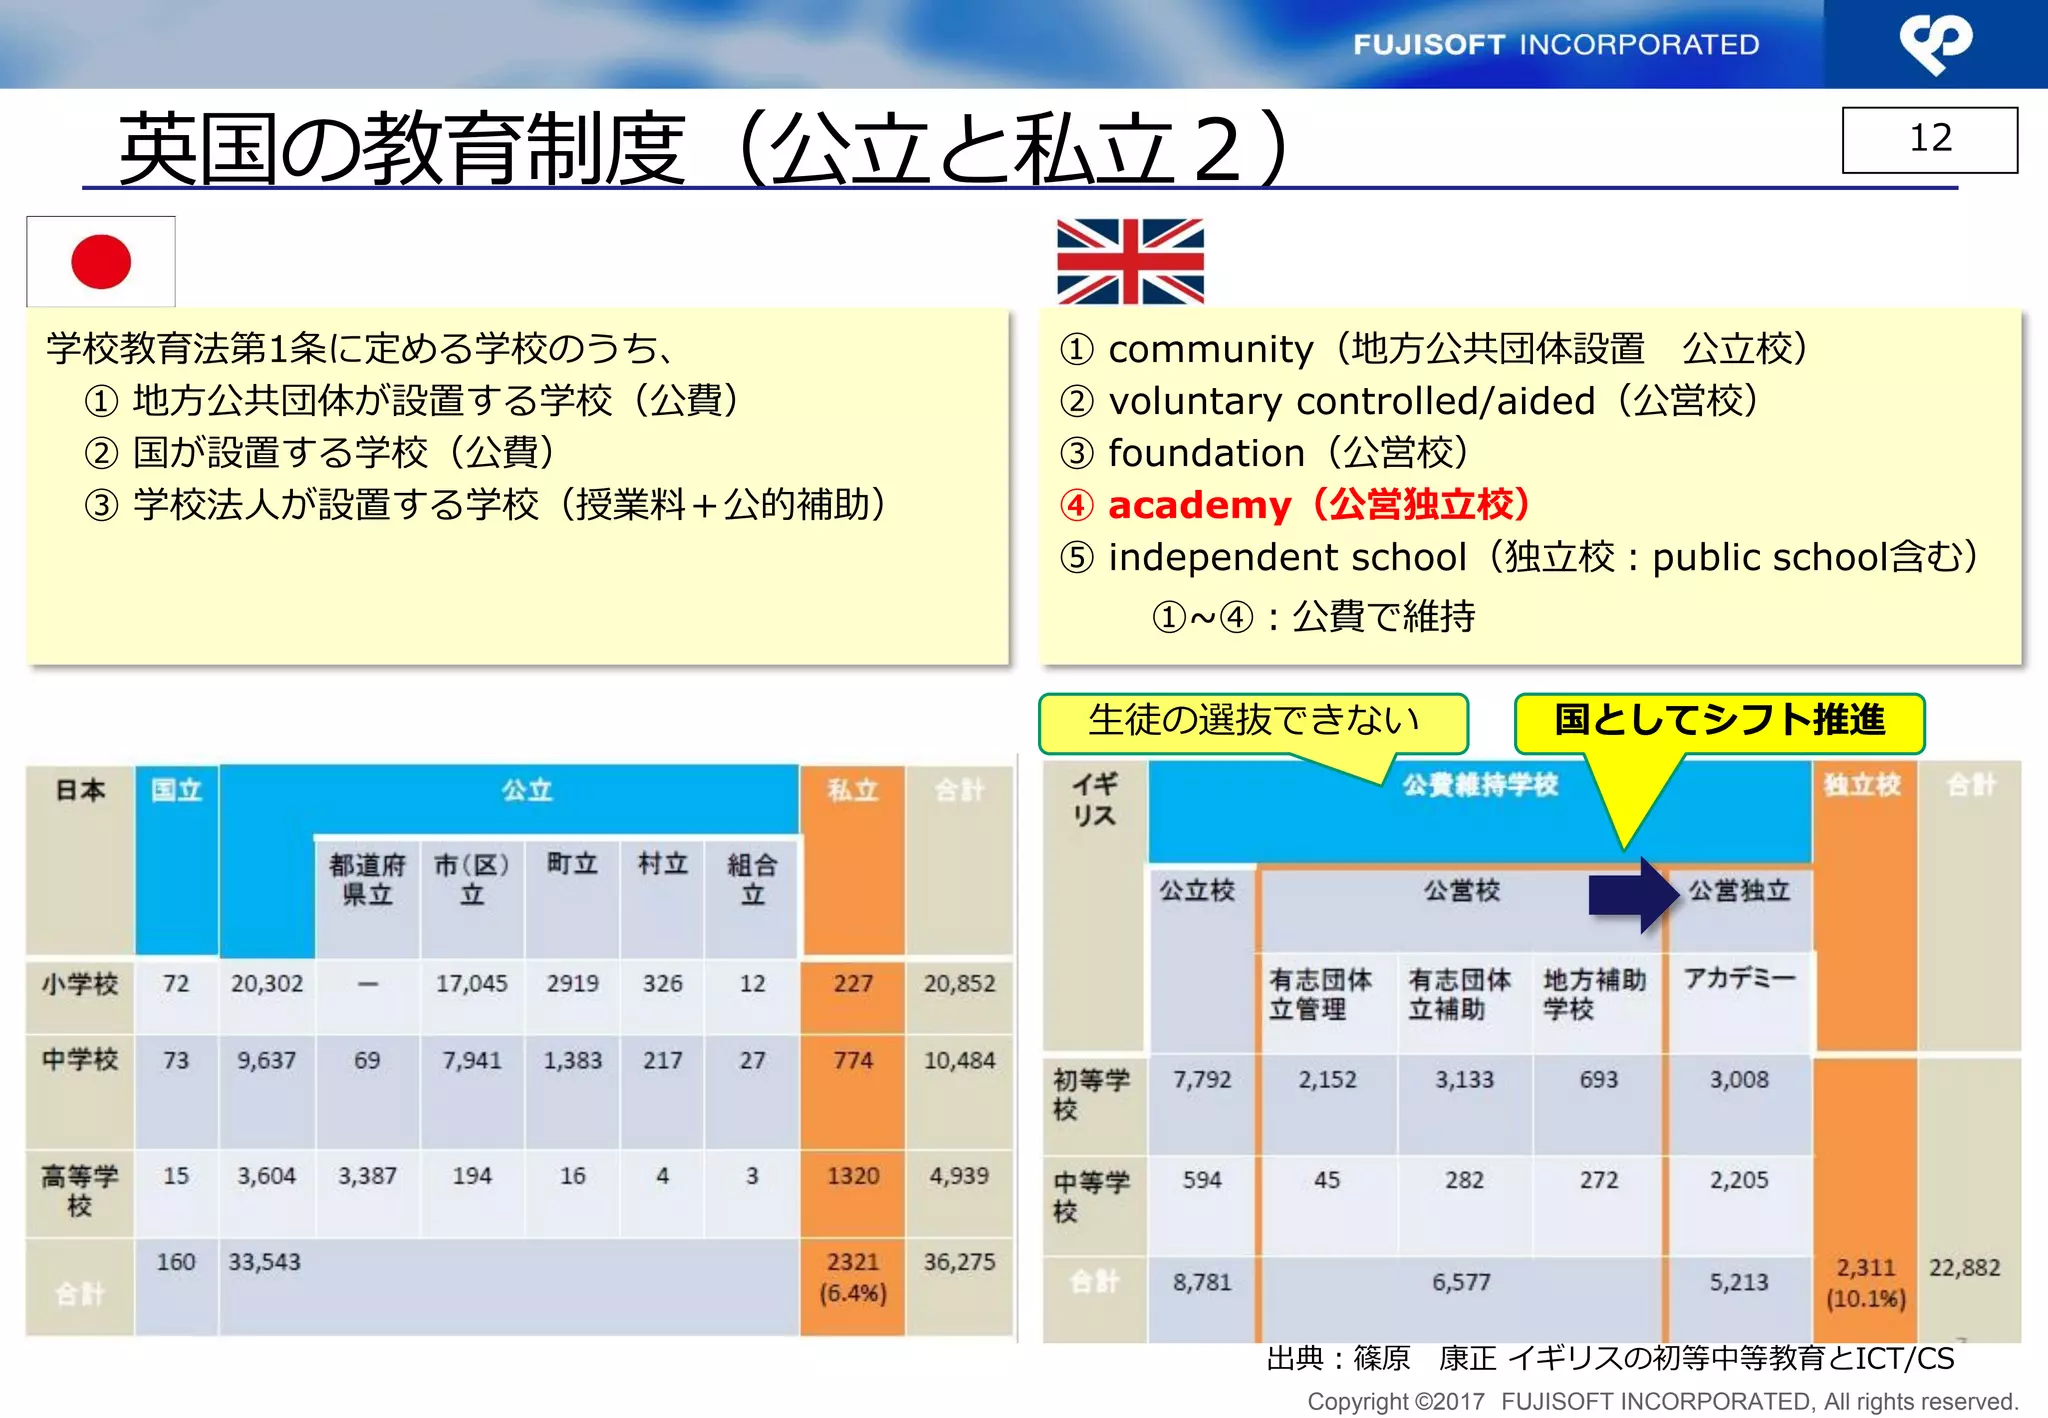Click the United Kingdom flag image
Screen dimensions: 2048x1418
(1130, 261)
